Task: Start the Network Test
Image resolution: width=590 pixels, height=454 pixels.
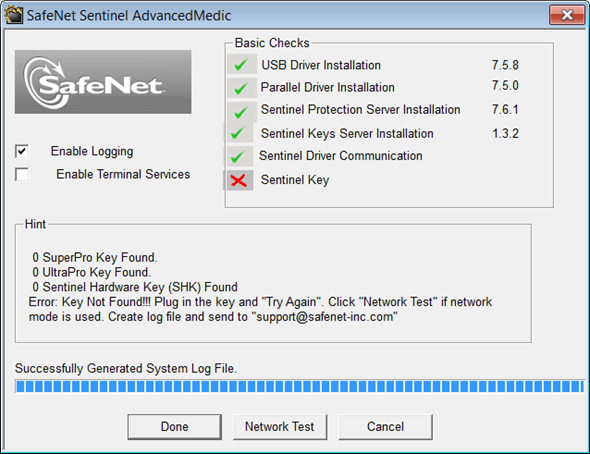Action: click(x=280, y=427)
